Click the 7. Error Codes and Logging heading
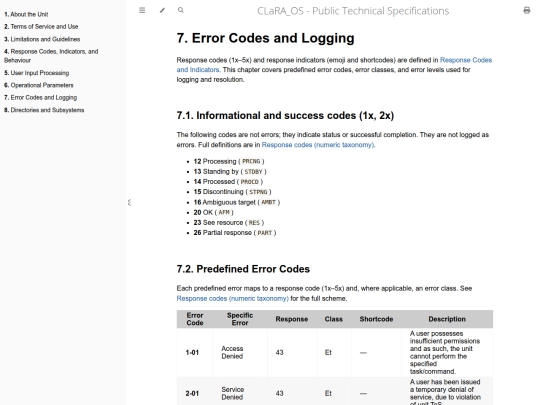Image resolution: width=540 pixels, height=405 pixels. pos(266,38)
